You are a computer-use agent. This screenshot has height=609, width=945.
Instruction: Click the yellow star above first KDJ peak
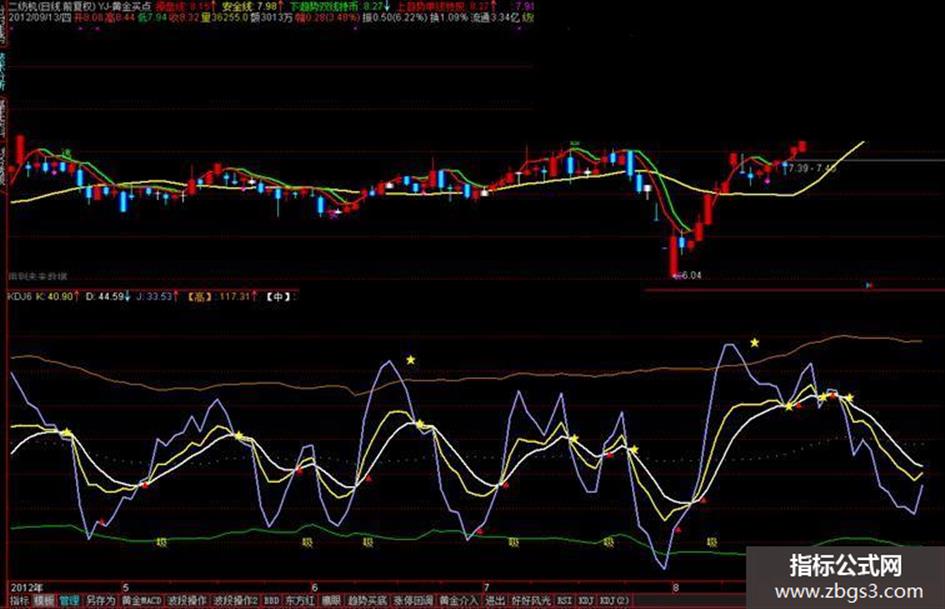tap(411, 360)
